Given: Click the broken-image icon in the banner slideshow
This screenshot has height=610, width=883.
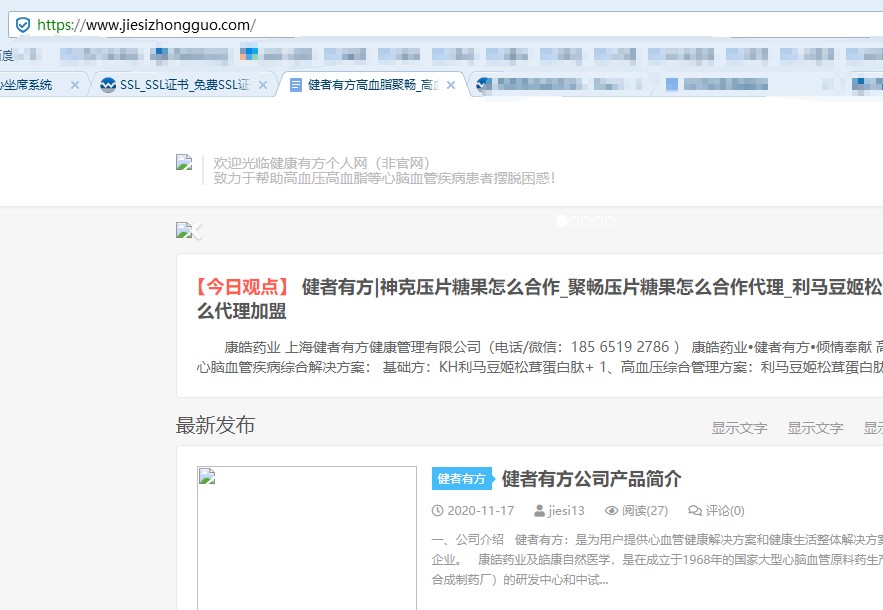Looking at the screenshot, I should [x=184, y=228].
